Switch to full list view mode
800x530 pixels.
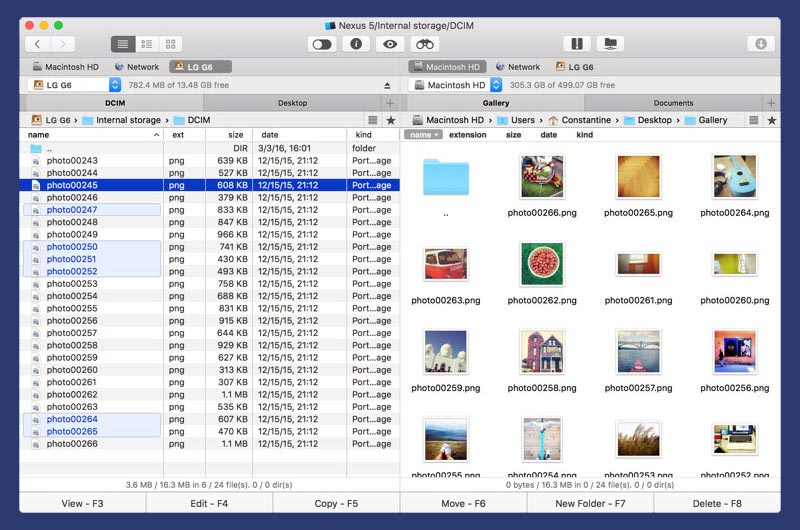coord(122,44)
